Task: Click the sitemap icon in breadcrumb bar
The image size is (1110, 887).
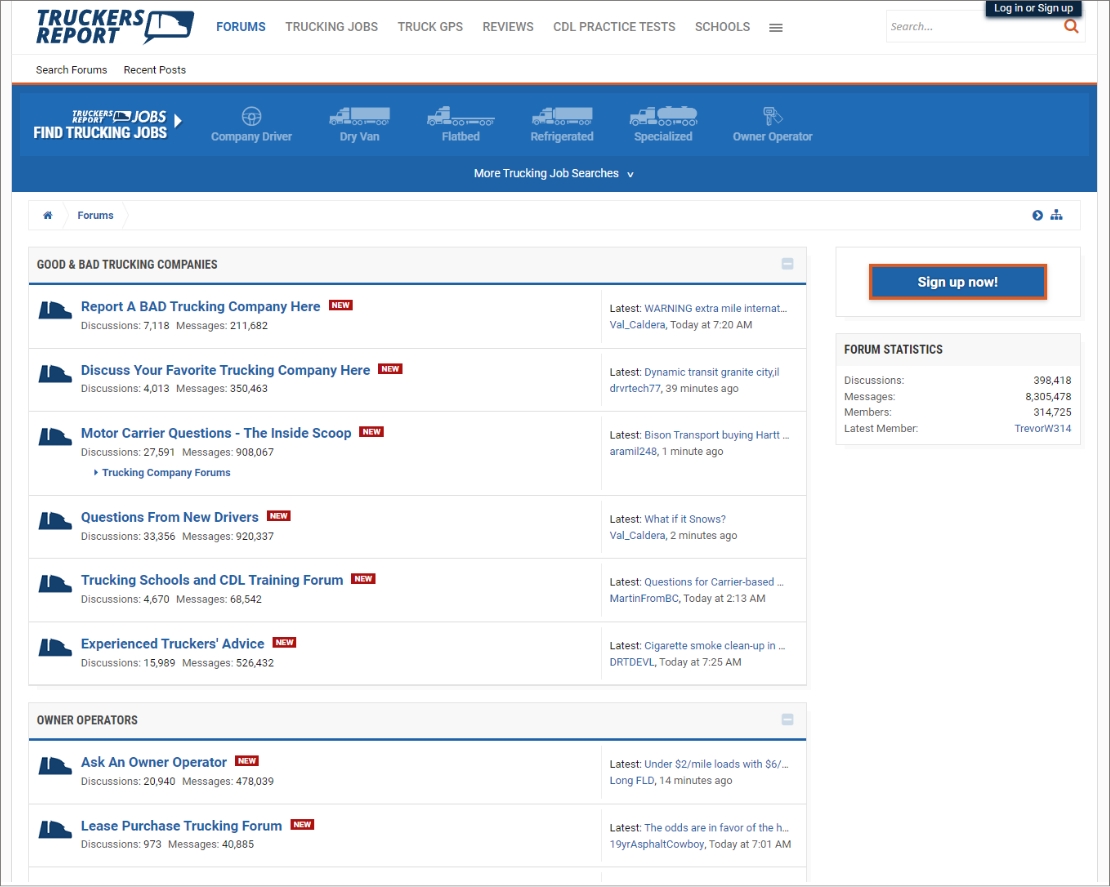Action: click(1056, 215)
